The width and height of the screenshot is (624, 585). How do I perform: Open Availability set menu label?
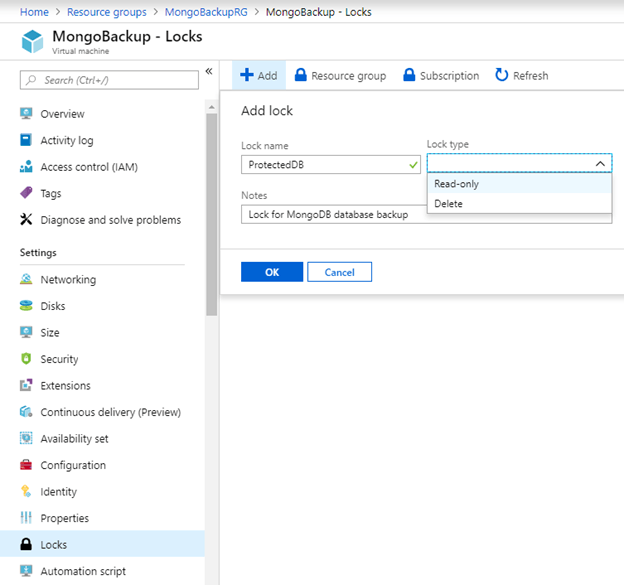click(x=74, y=439)
